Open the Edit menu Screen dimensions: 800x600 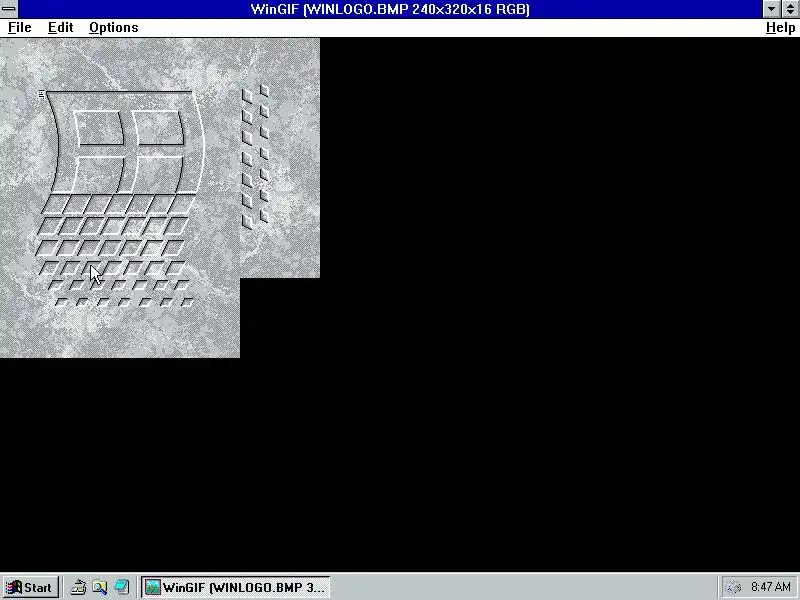click(60, 28)
